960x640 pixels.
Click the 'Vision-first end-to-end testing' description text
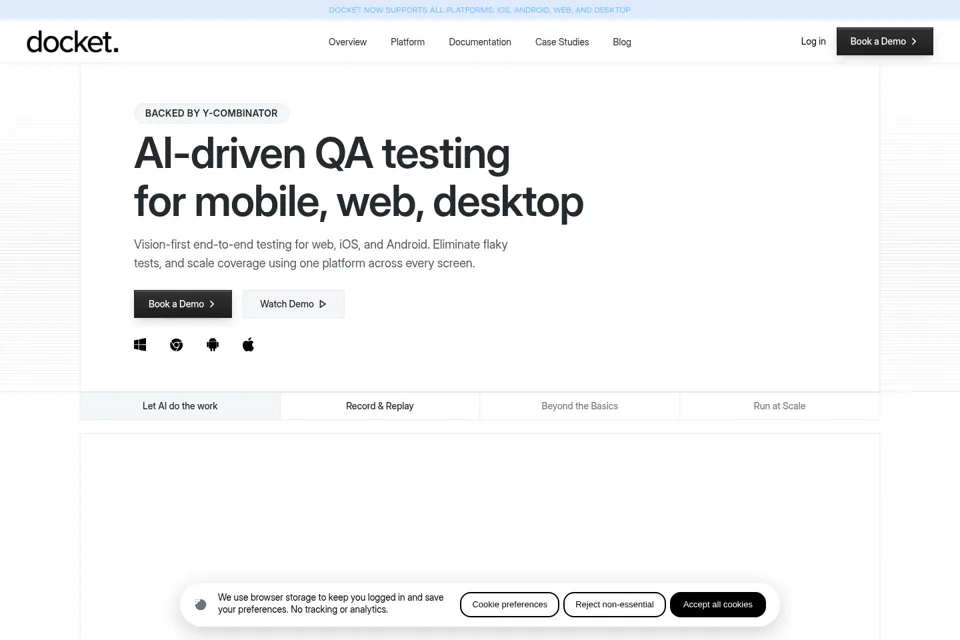coord(321,254)
